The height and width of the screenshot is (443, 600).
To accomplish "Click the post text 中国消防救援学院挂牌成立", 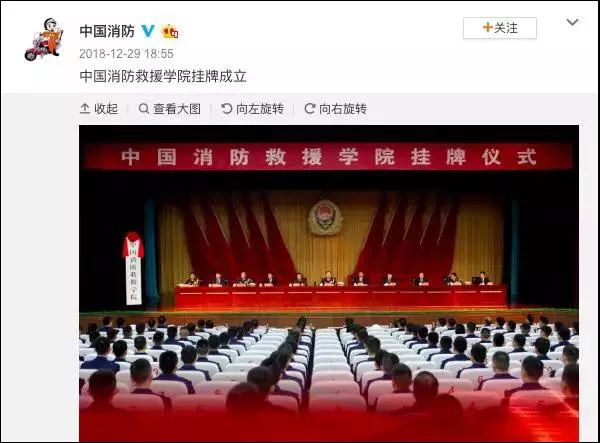I will tap(163, 76).
